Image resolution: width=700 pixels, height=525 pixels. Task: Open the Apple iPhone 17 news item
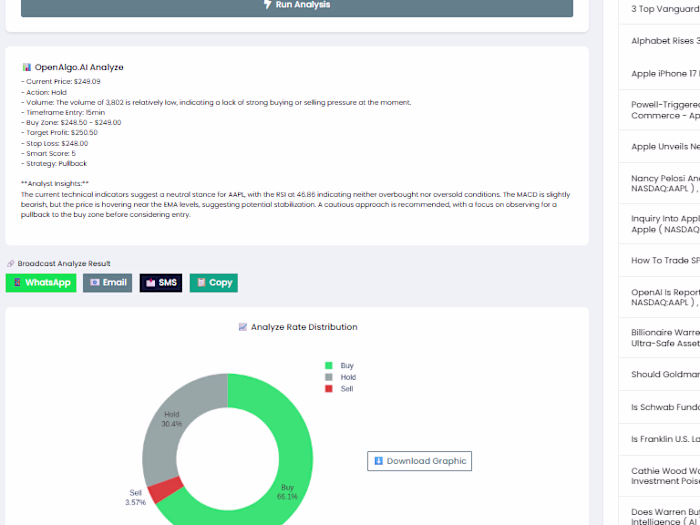click(x=665, y=74)
